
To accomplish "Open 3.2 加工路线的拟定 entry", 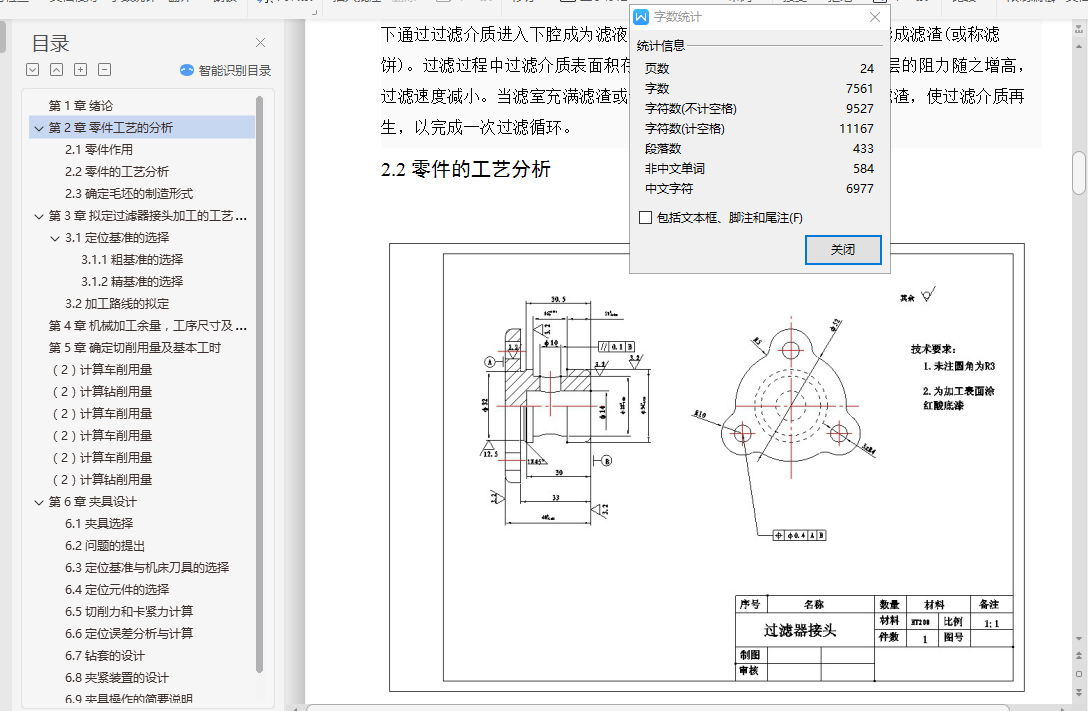I will [117, 304].
